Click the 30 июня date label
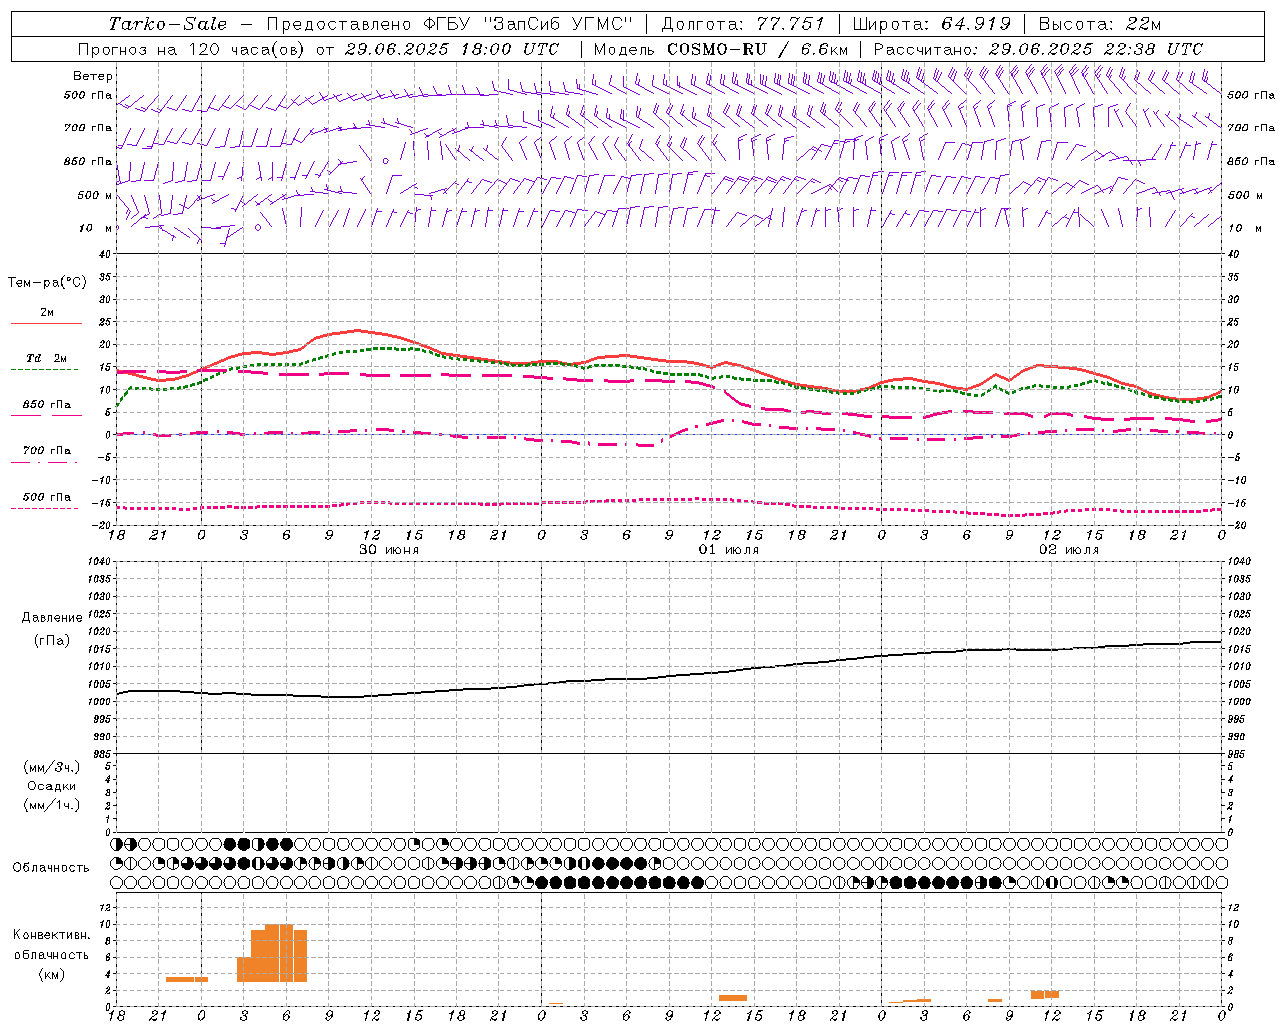 coord(389,550)
